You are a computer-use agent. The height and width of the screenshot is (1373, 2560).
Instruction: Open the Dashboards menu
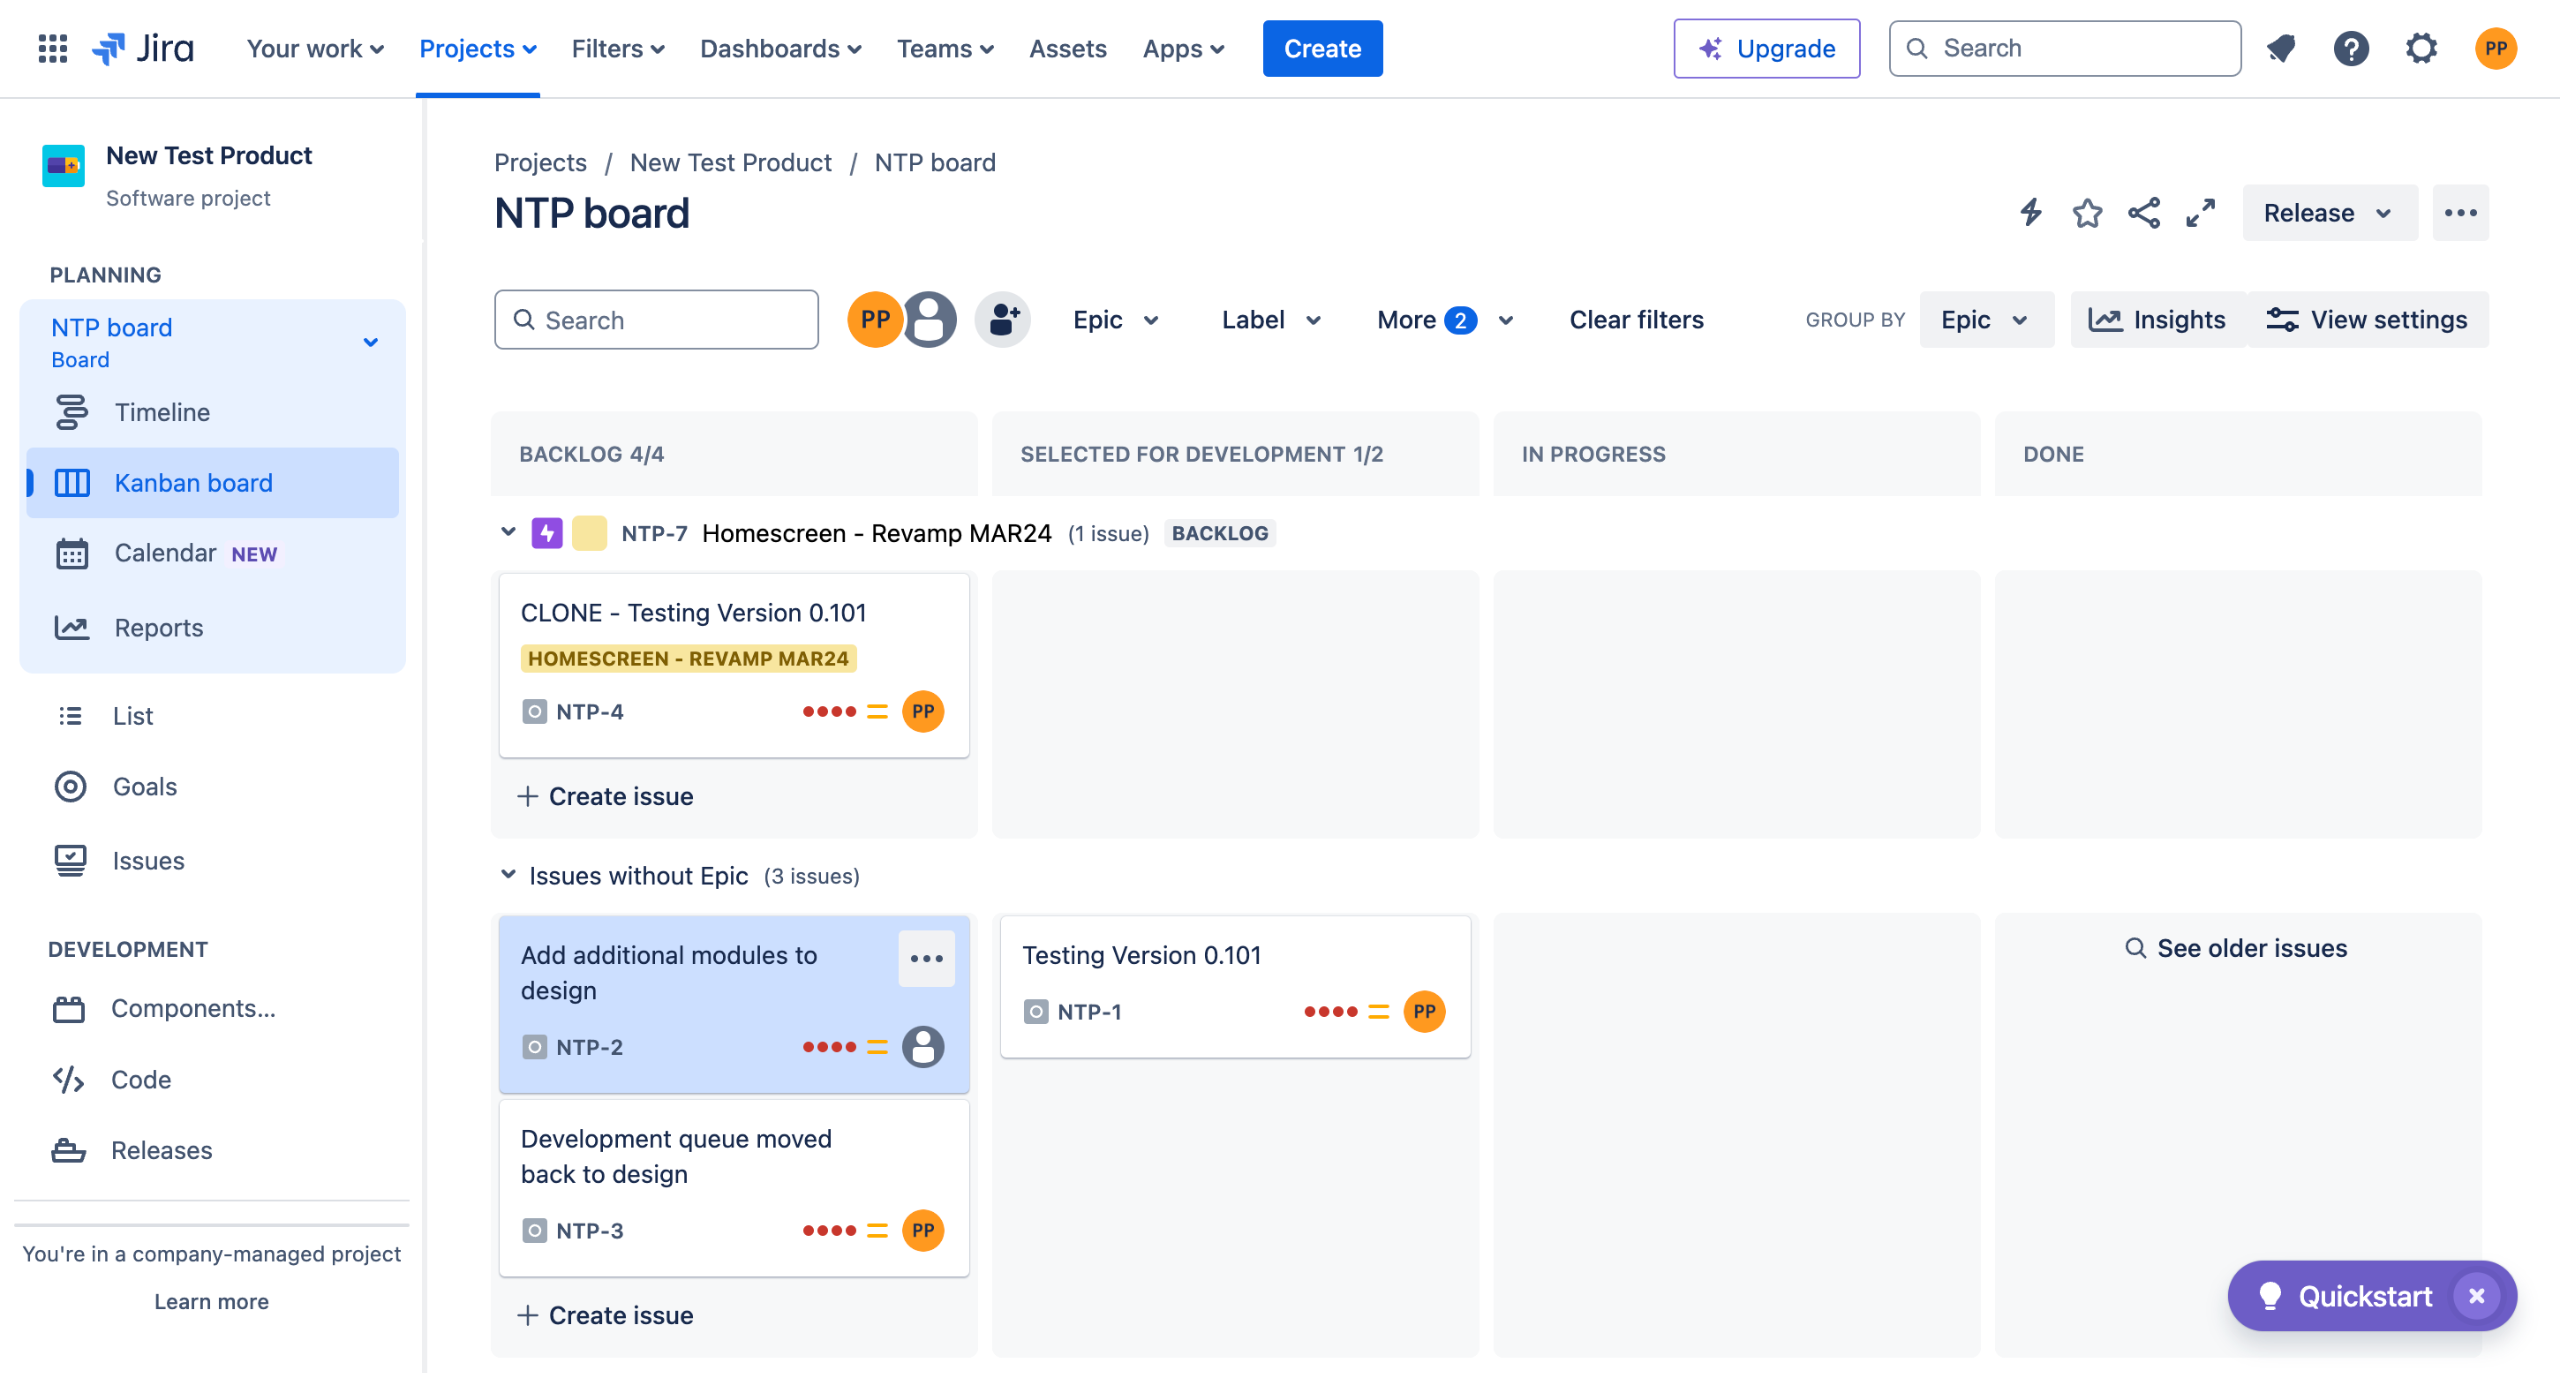coord(780,48)
